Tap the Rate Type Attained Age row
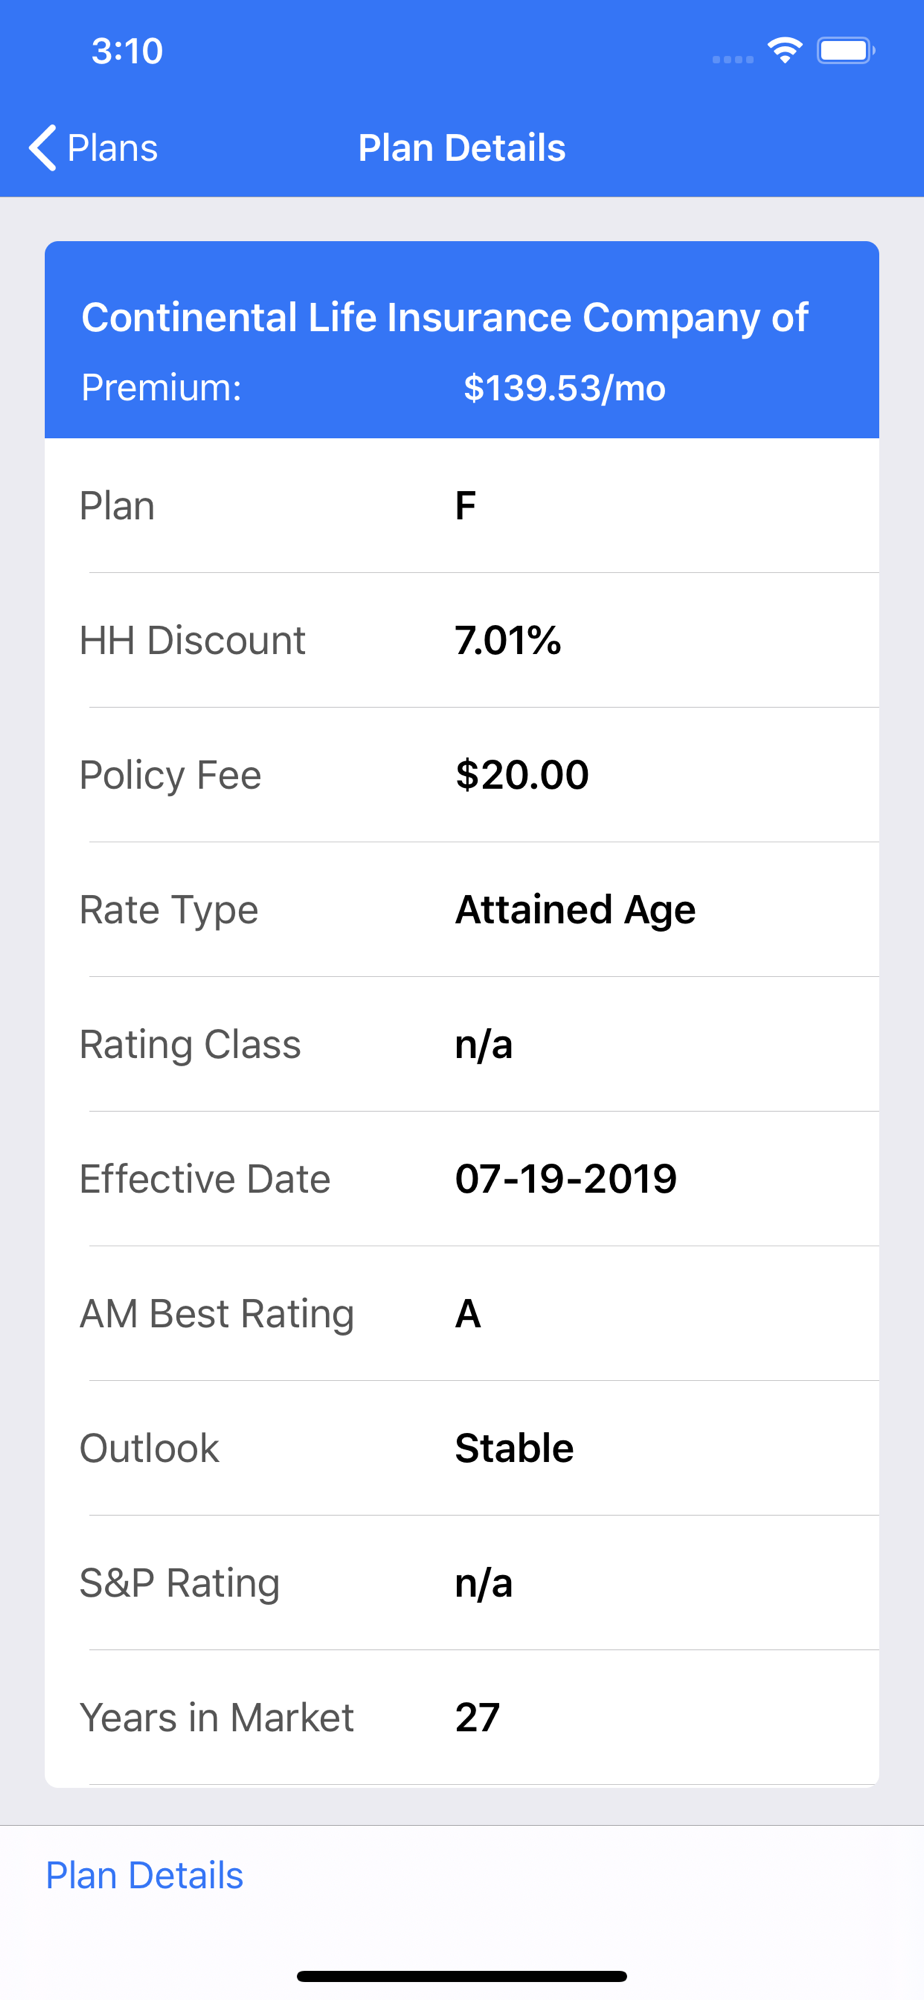 pos(462,910)
